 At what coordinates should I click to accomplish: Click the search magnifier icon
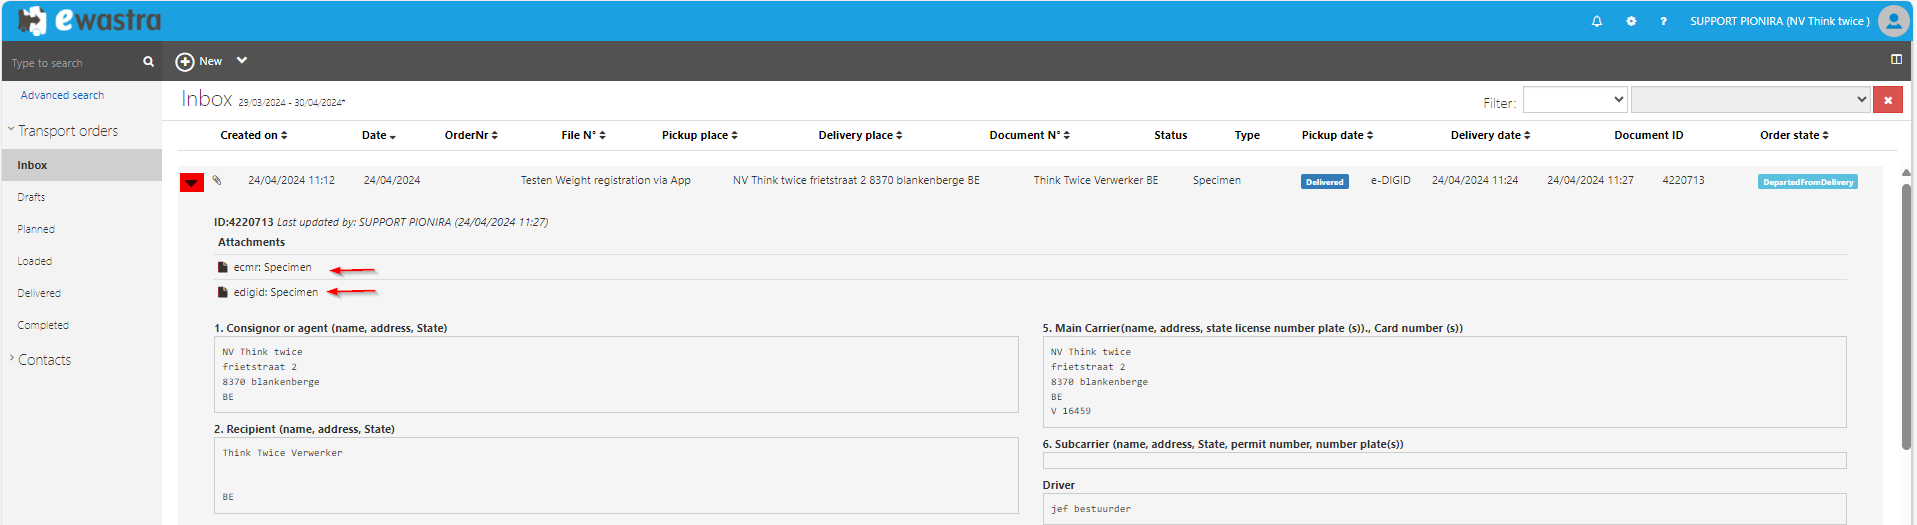[x=148, y=62]
